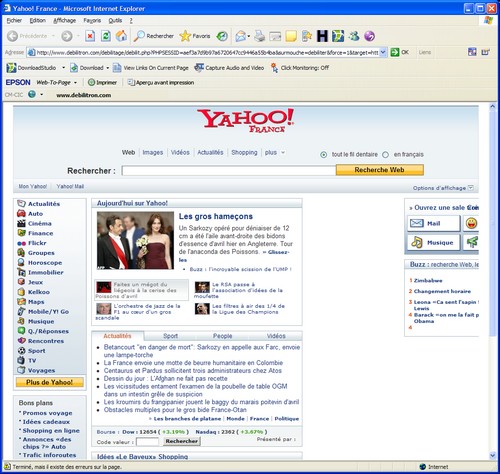Viewport: 500px width, 474px height.
Task: Click the smiley face icon in right panel
Action: 471,223
